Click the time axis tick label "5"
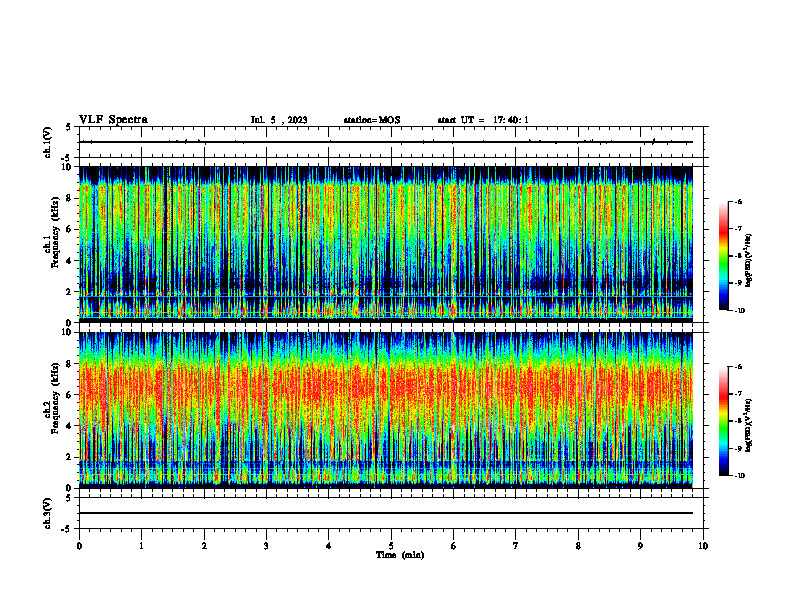The image size is (792, 612). (x=391, y=546)
